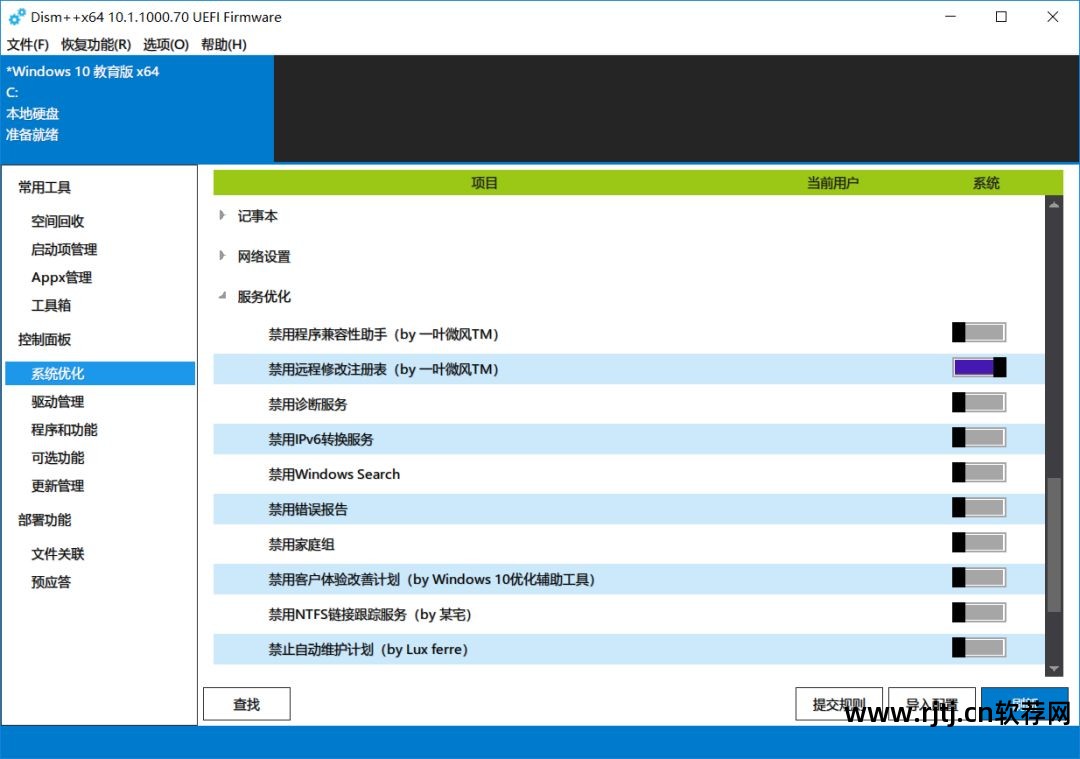The height and width of the screenshot is (759, 1080).
Task: Click the Dism++ gear icon in title bar
Action: pos(17,17)
